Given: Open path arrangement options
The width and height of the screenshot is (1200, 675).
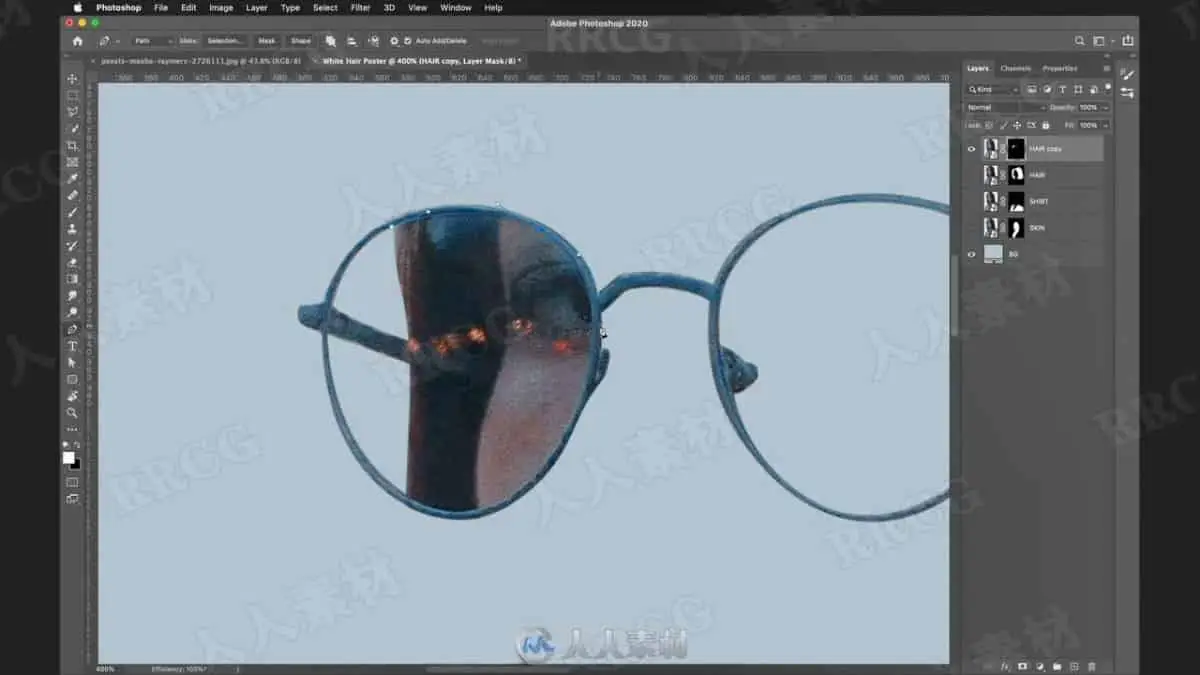Looking at the screenshot, I should [373, 41].
